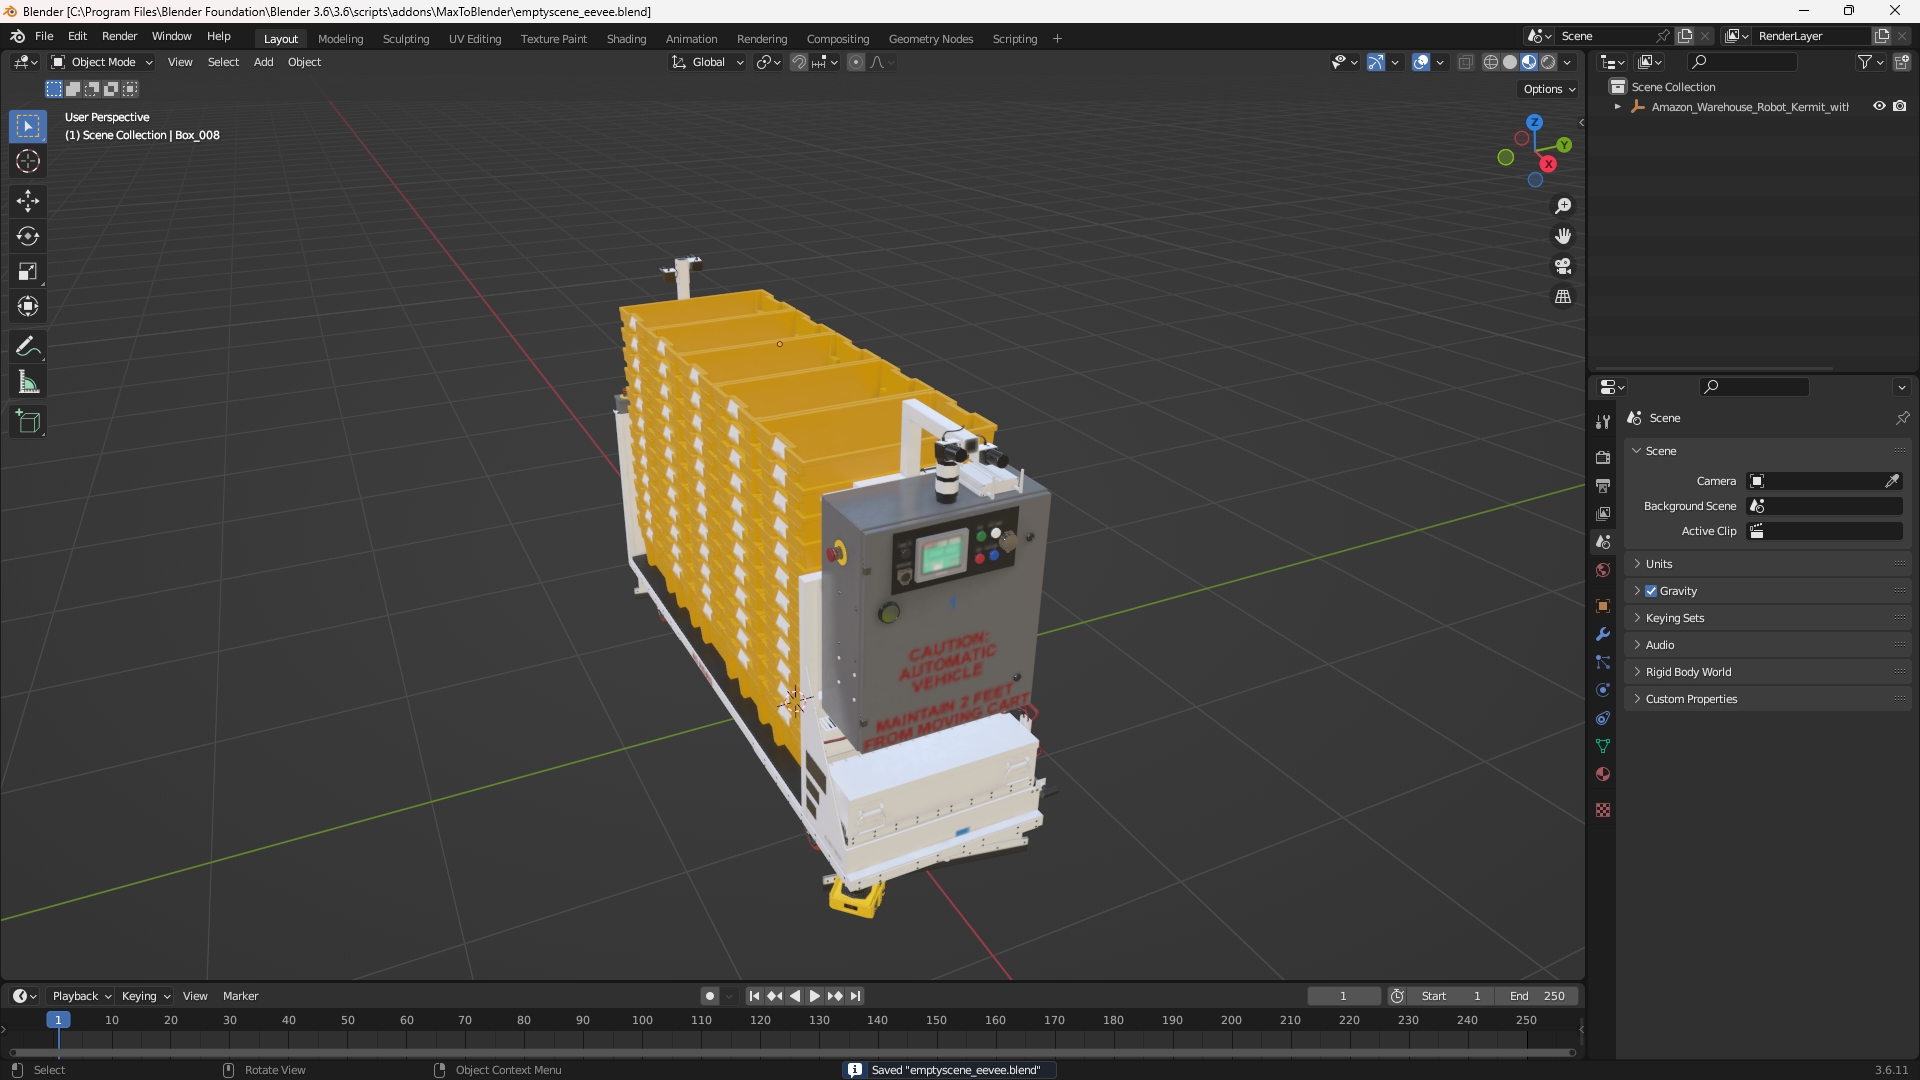The image size is (1920, 1080).
Task: Jump to the timeline start frame
Action: click(754, 996)
